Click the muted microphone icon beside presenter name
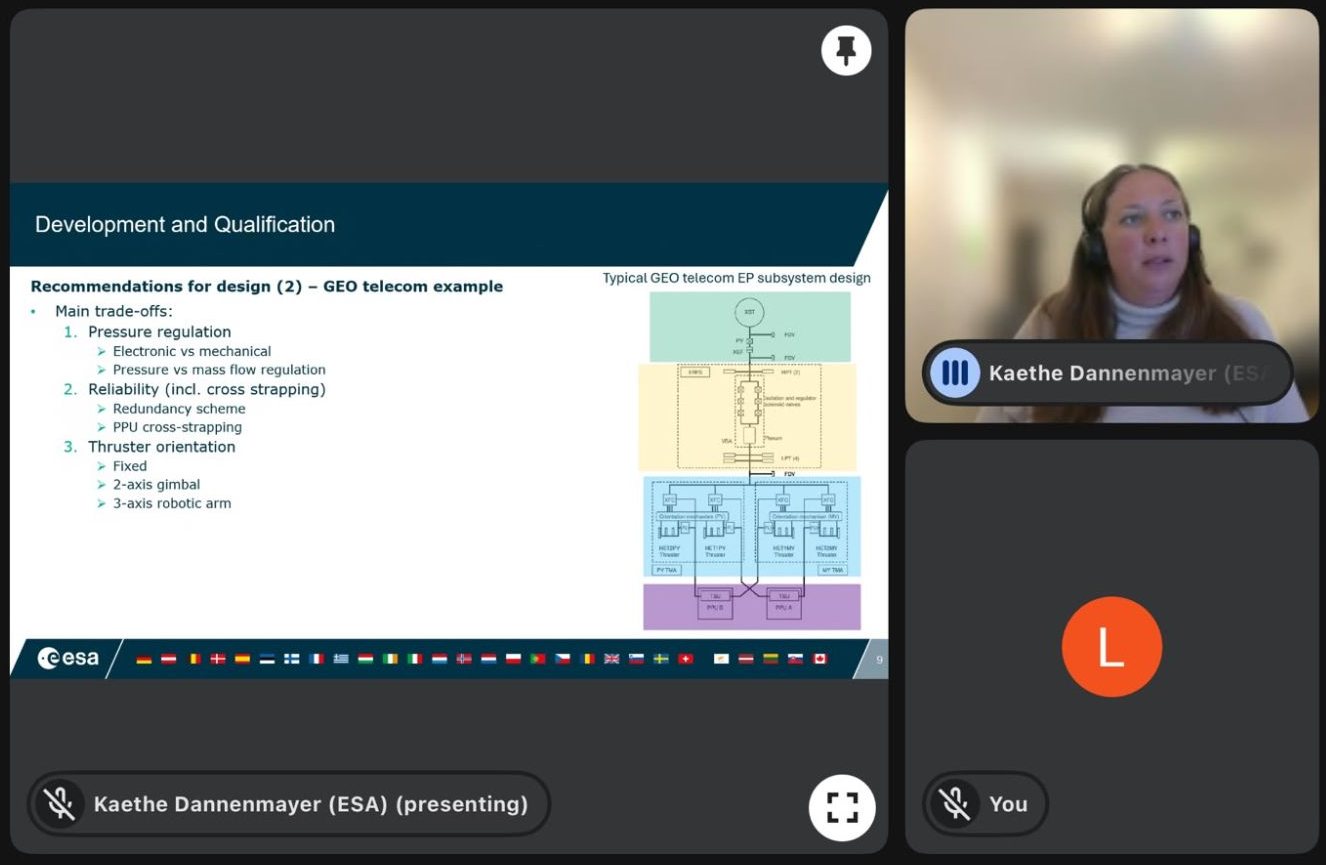1326x865 pixels. tap(60, 804)
